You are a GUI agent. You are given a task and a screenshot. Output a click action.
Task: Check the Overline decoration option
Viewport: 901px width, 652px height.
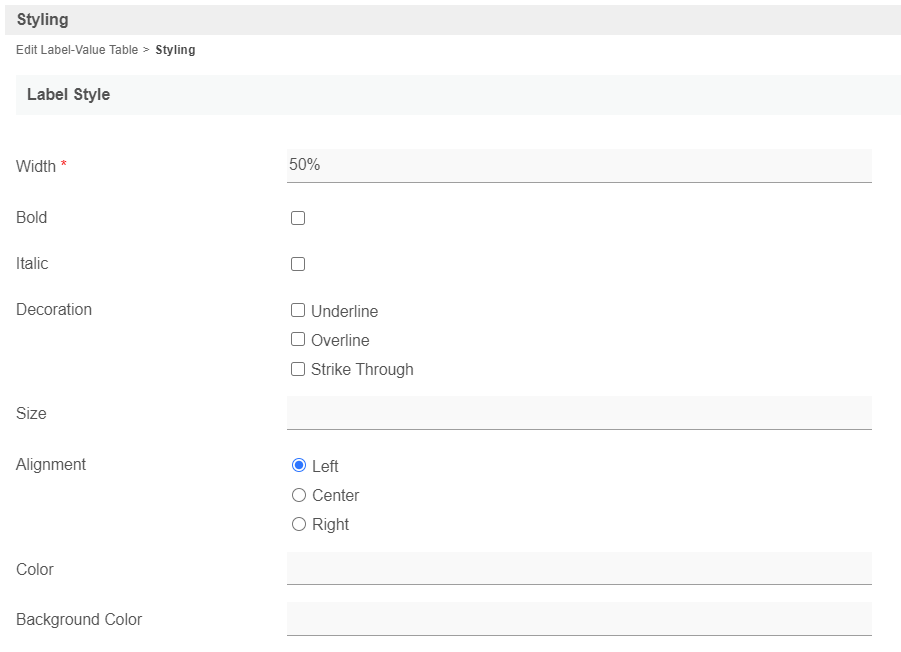point(298,340)
